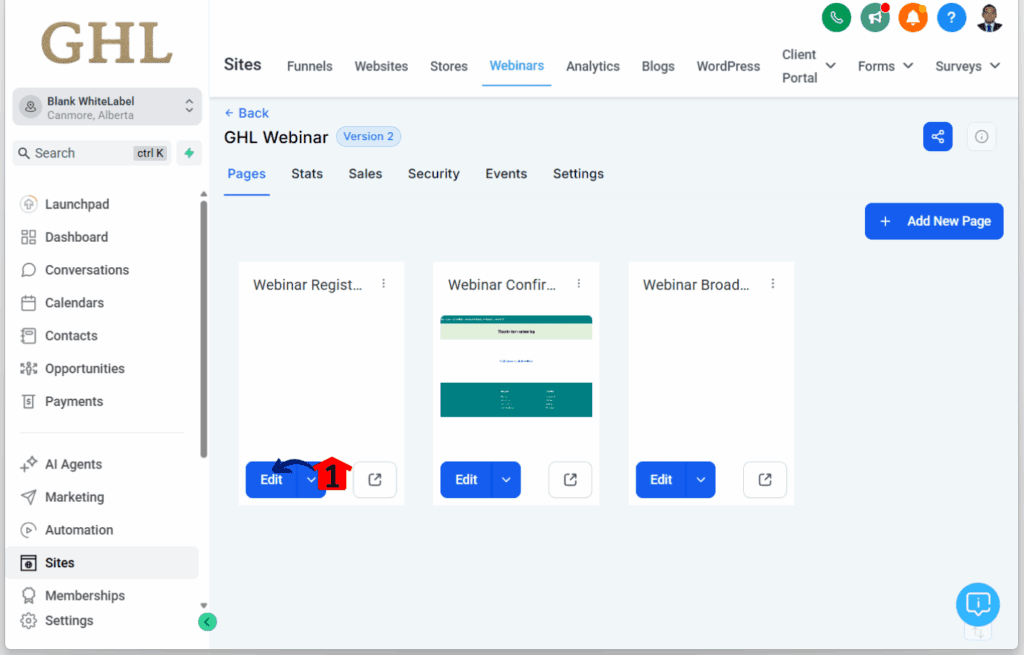Screen dimensions: 1024x655
Task: Click the sidebar vertical scrollbar
Action: [204, 328]
